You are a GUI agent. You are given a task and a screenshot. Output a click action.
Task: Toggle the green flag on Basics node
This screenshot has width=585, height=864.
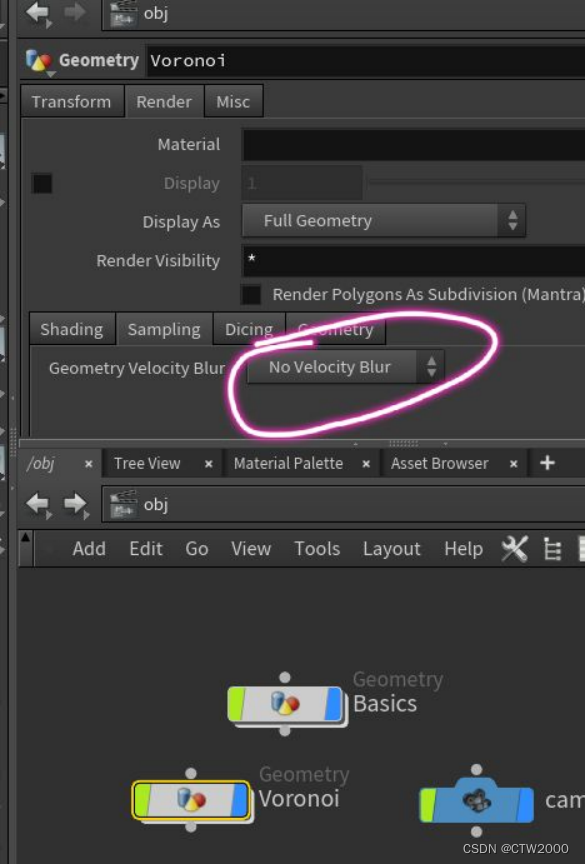coord(237,704)
